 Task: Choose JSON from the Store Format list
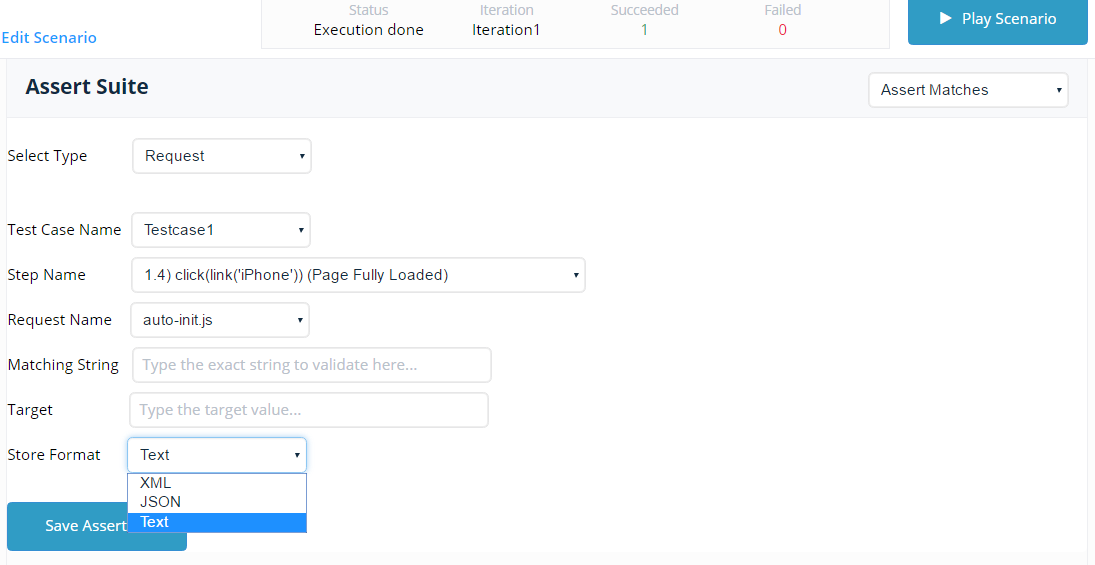160,502
